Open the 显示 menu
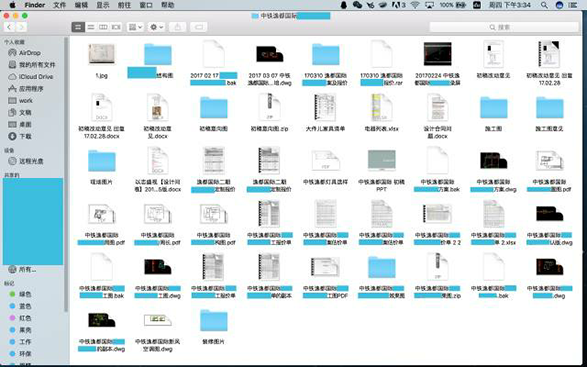Viewport: 587px width, 367px height. click(103, 5)
